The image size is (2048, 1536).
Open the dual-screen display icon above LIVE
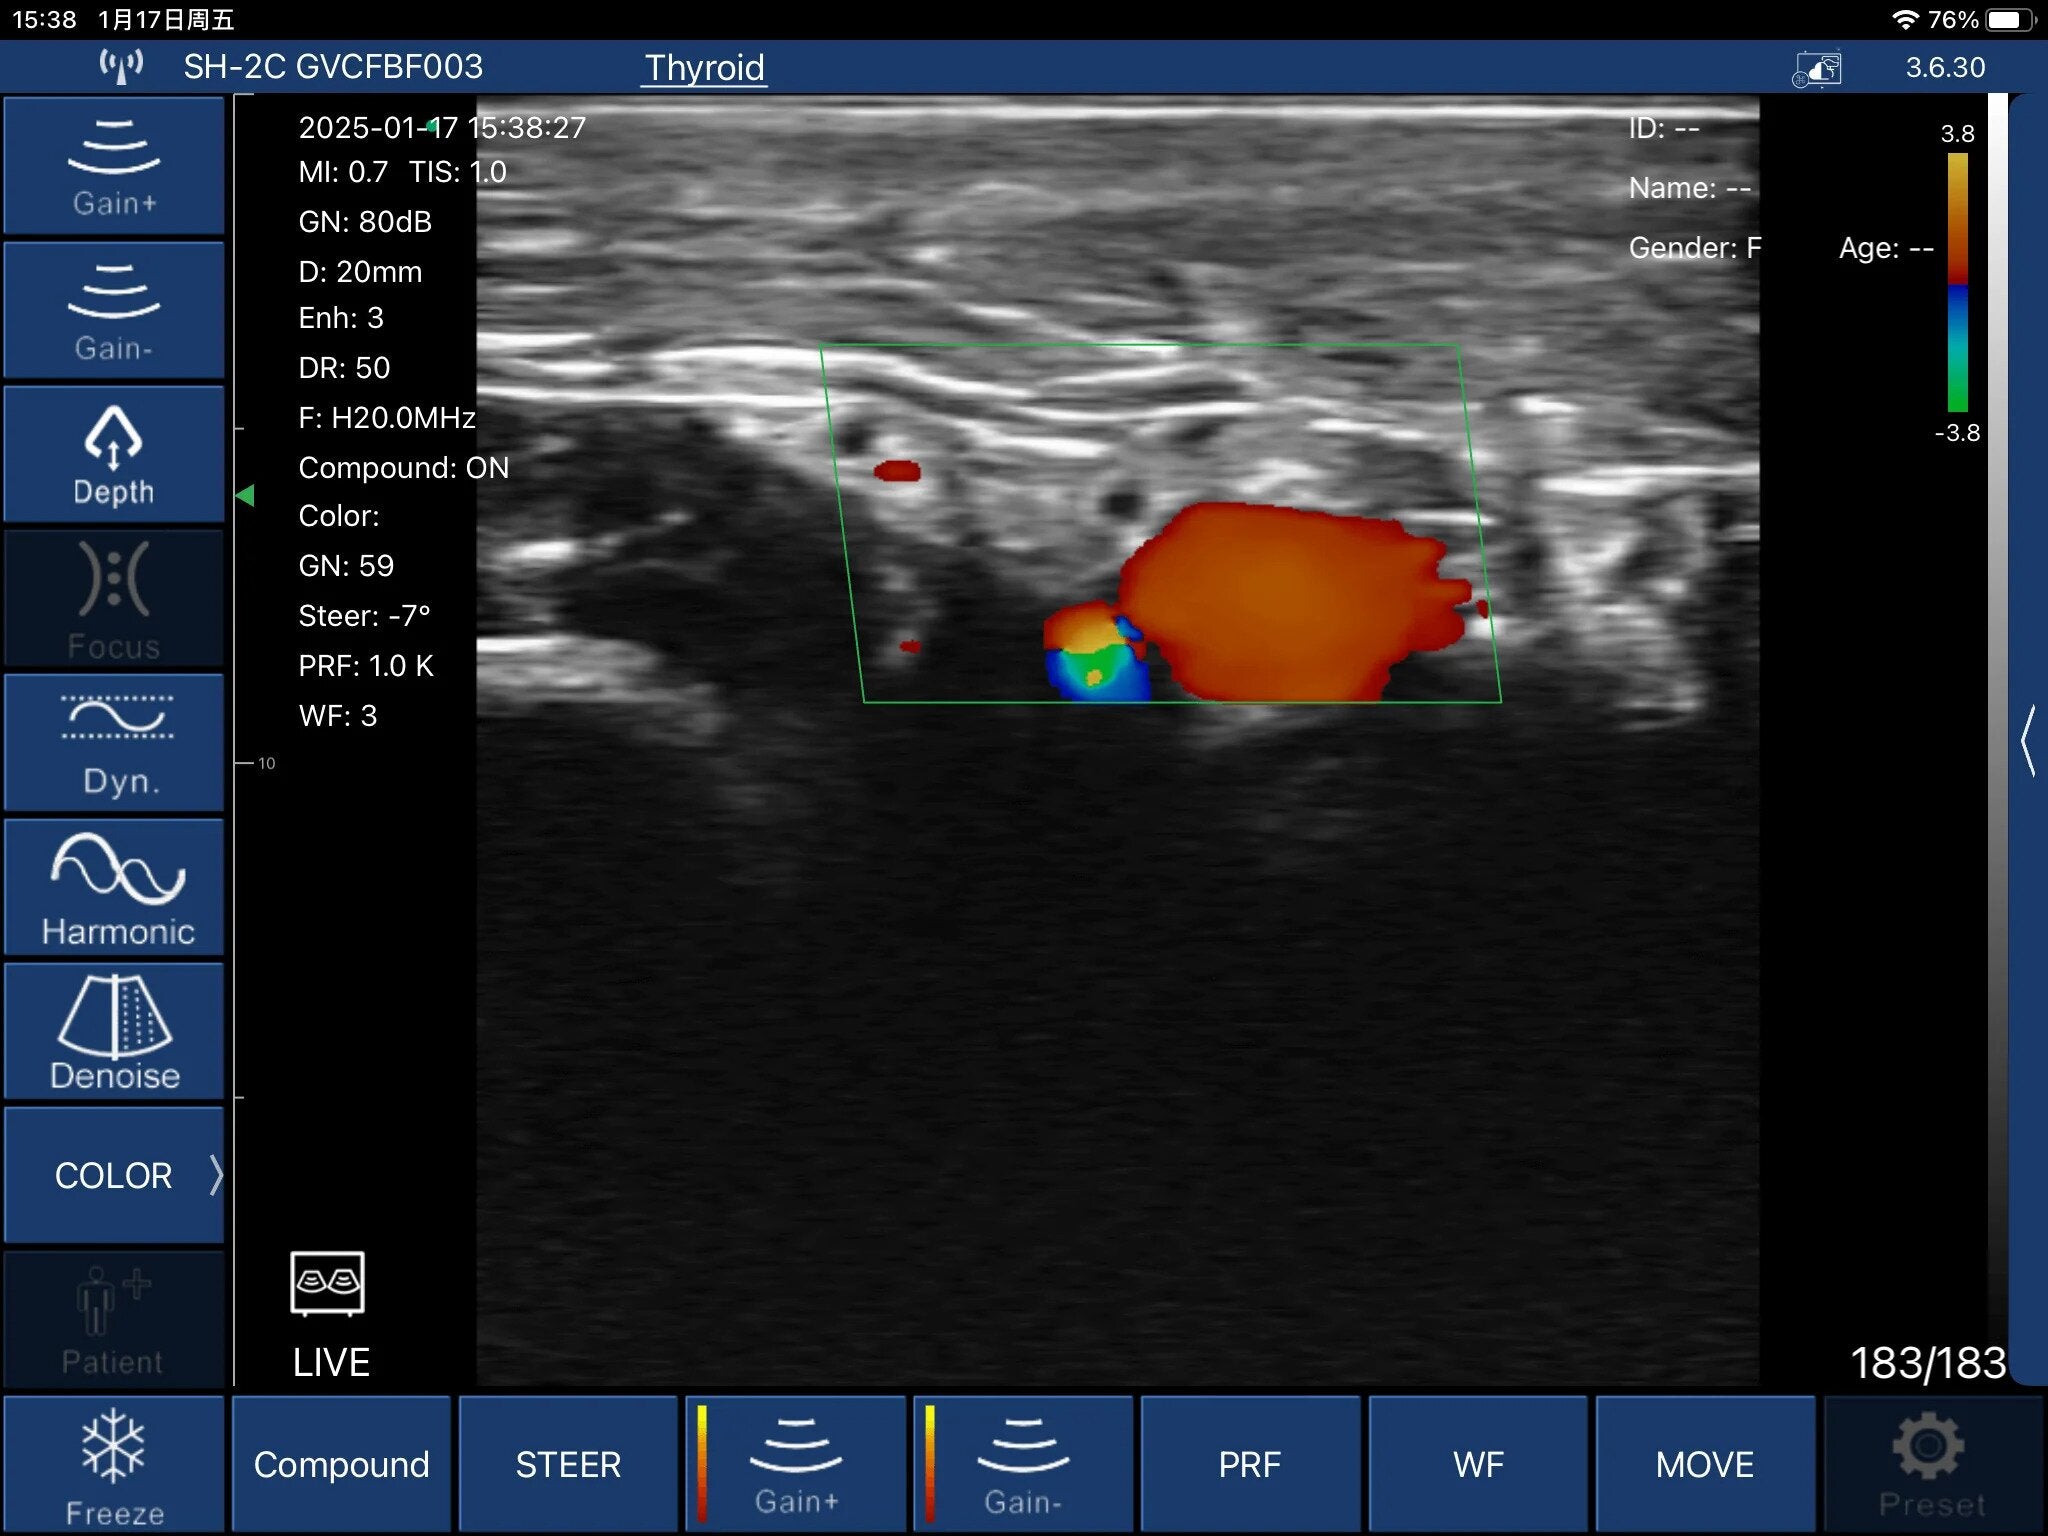(327, 1282)
